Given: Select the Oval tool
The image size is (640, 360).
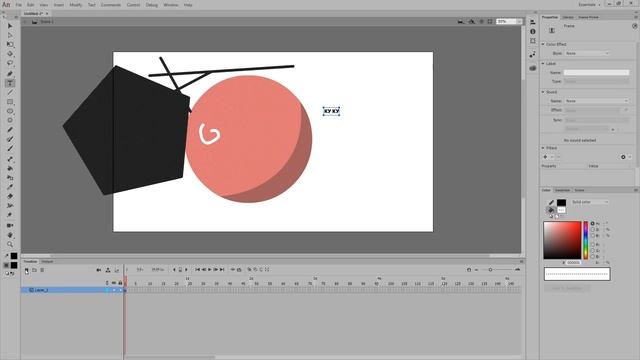Looking at the screenshot, I should click(10, 111).
